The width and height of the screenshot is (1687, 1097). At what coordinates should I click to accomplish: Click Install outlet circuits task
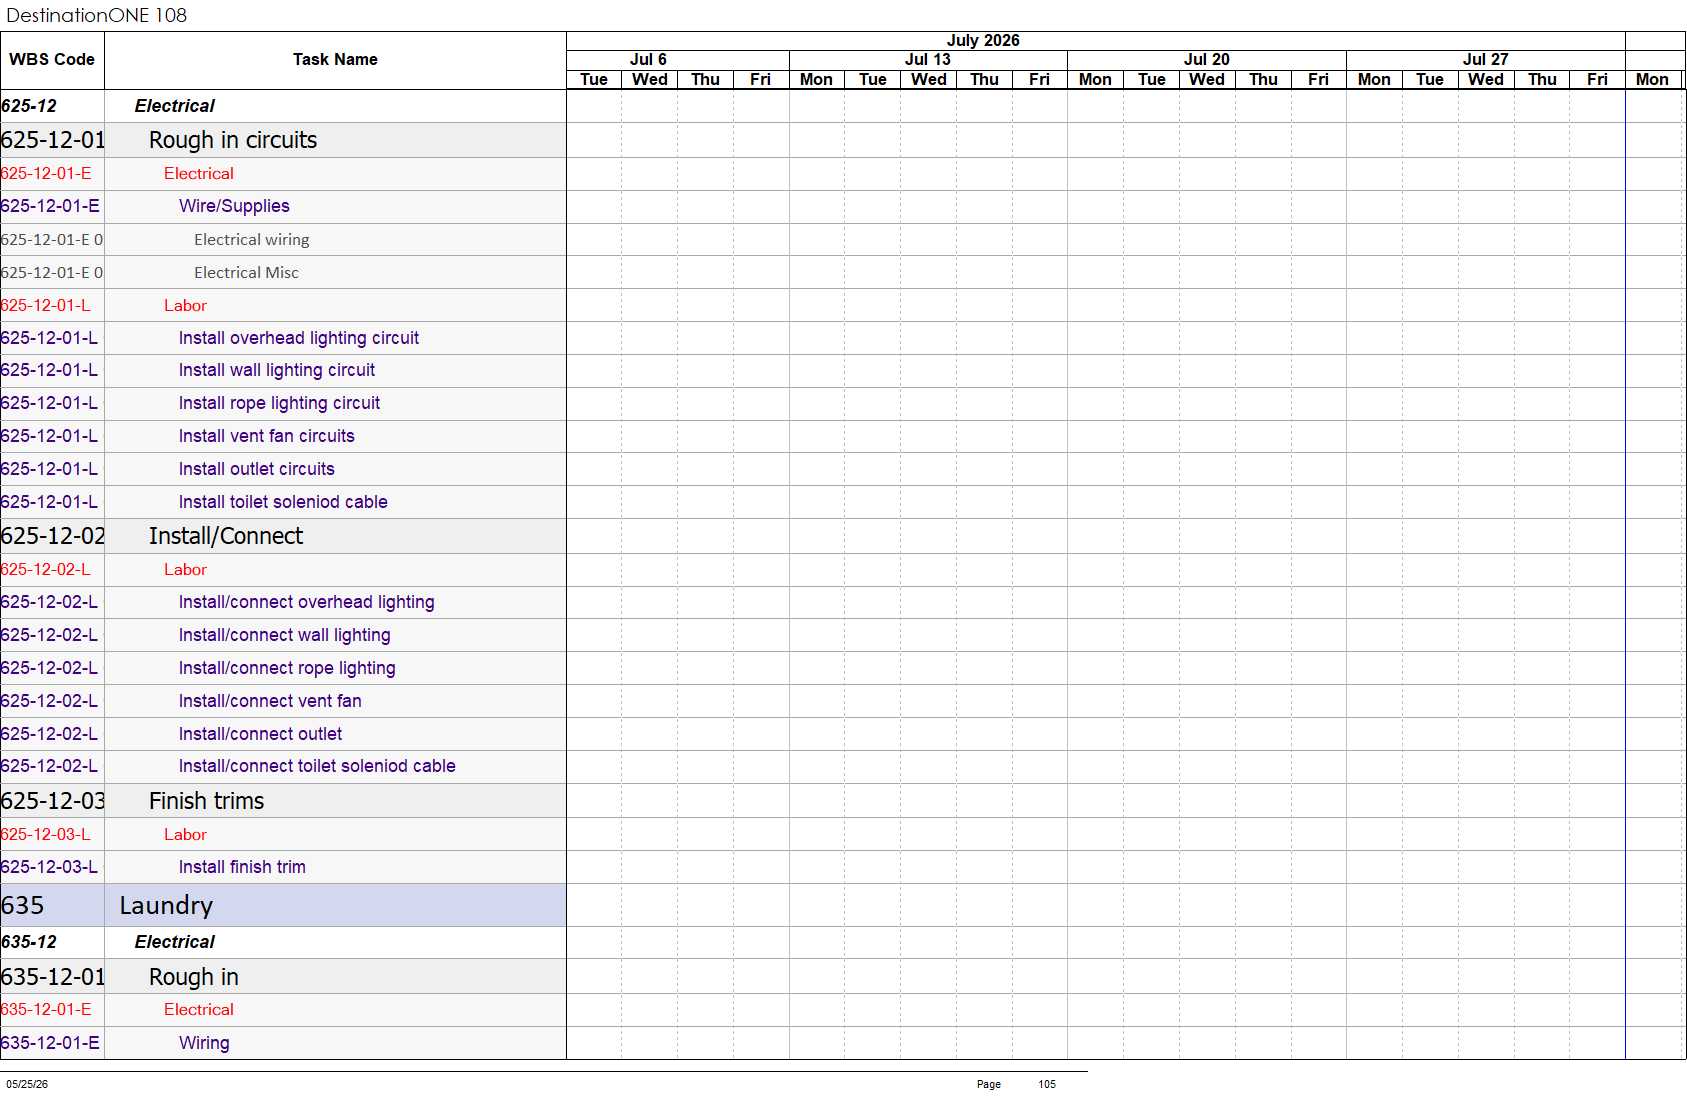pyautogui.click(x=256, y=469)
